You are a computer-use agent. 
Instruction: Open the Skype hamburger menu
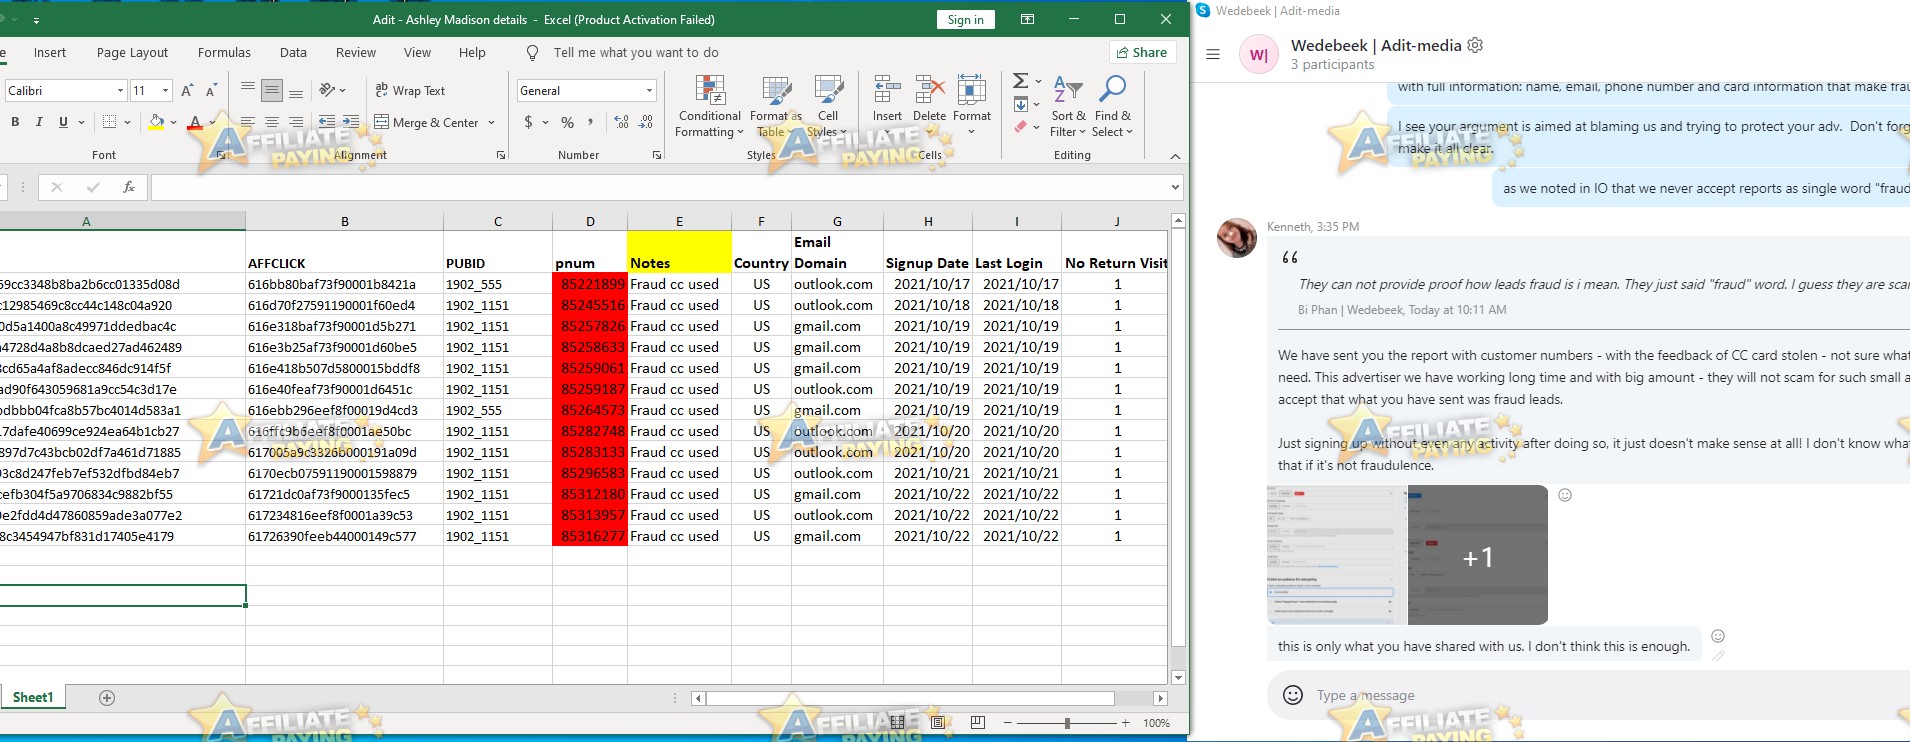pos(1213,55)
